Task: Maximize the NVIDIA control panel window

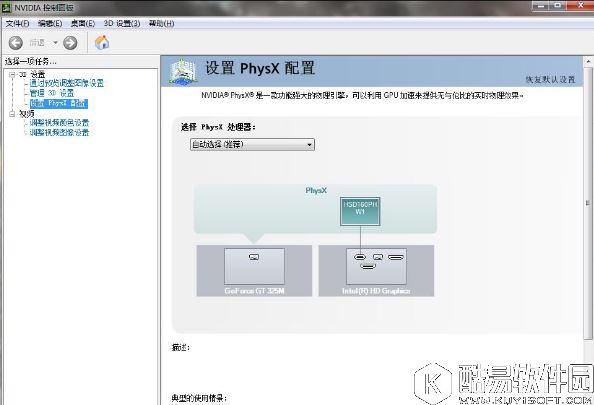Action: 558,6
